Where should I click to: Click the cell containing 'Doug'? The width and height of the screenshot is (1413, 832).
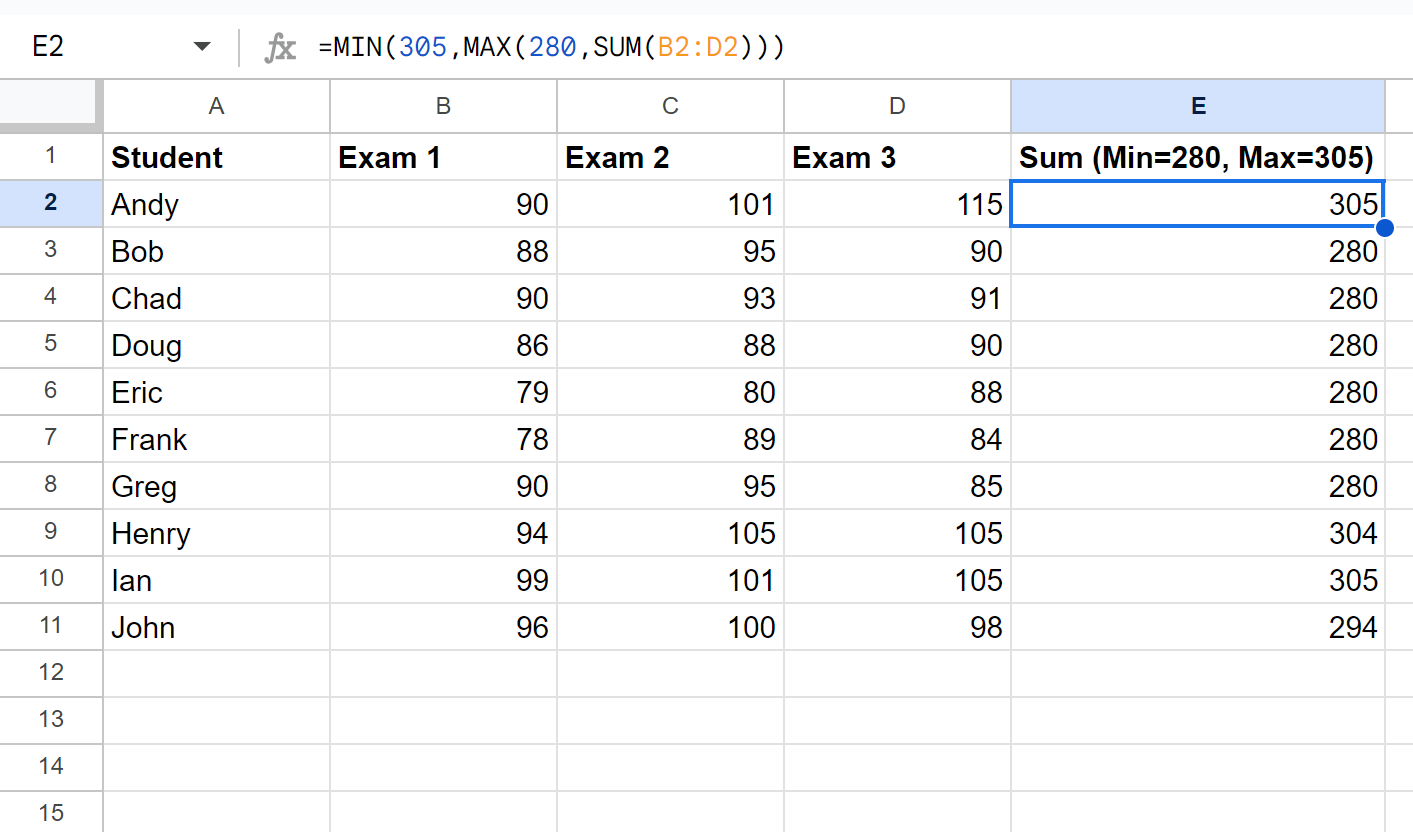[216, 345]
